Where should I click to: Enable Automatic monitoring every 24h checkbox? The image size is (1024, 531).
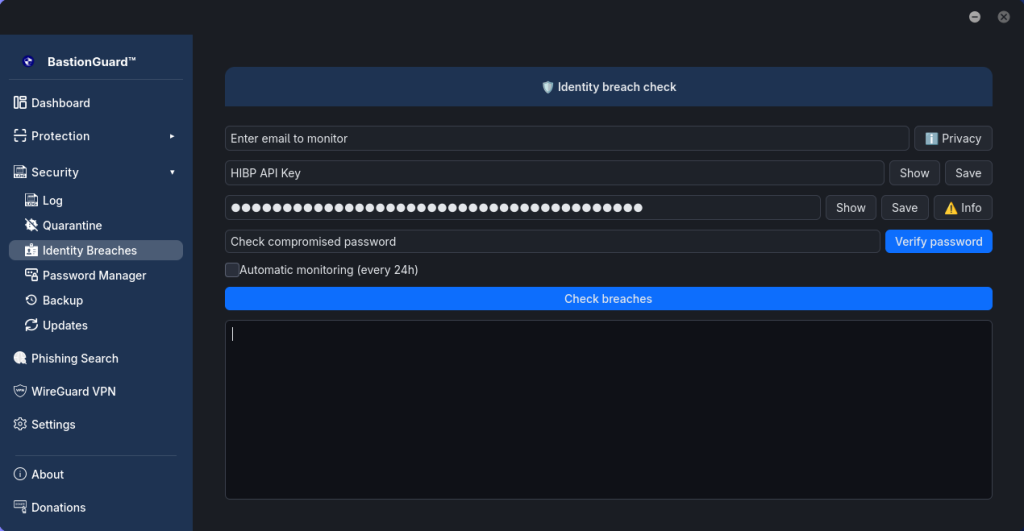(x=232, y=270)
